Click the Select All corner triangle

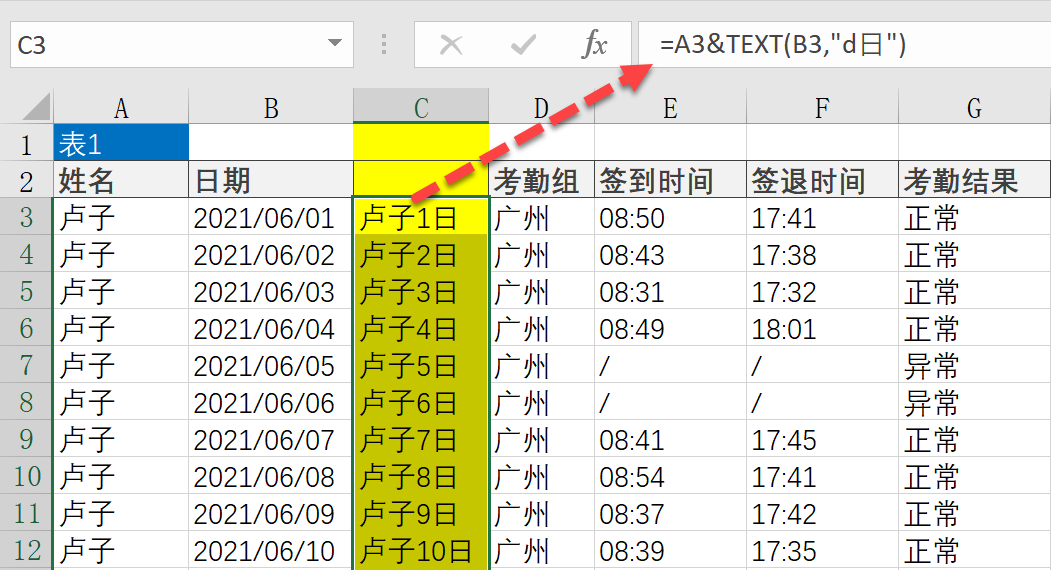pos(36,107)
